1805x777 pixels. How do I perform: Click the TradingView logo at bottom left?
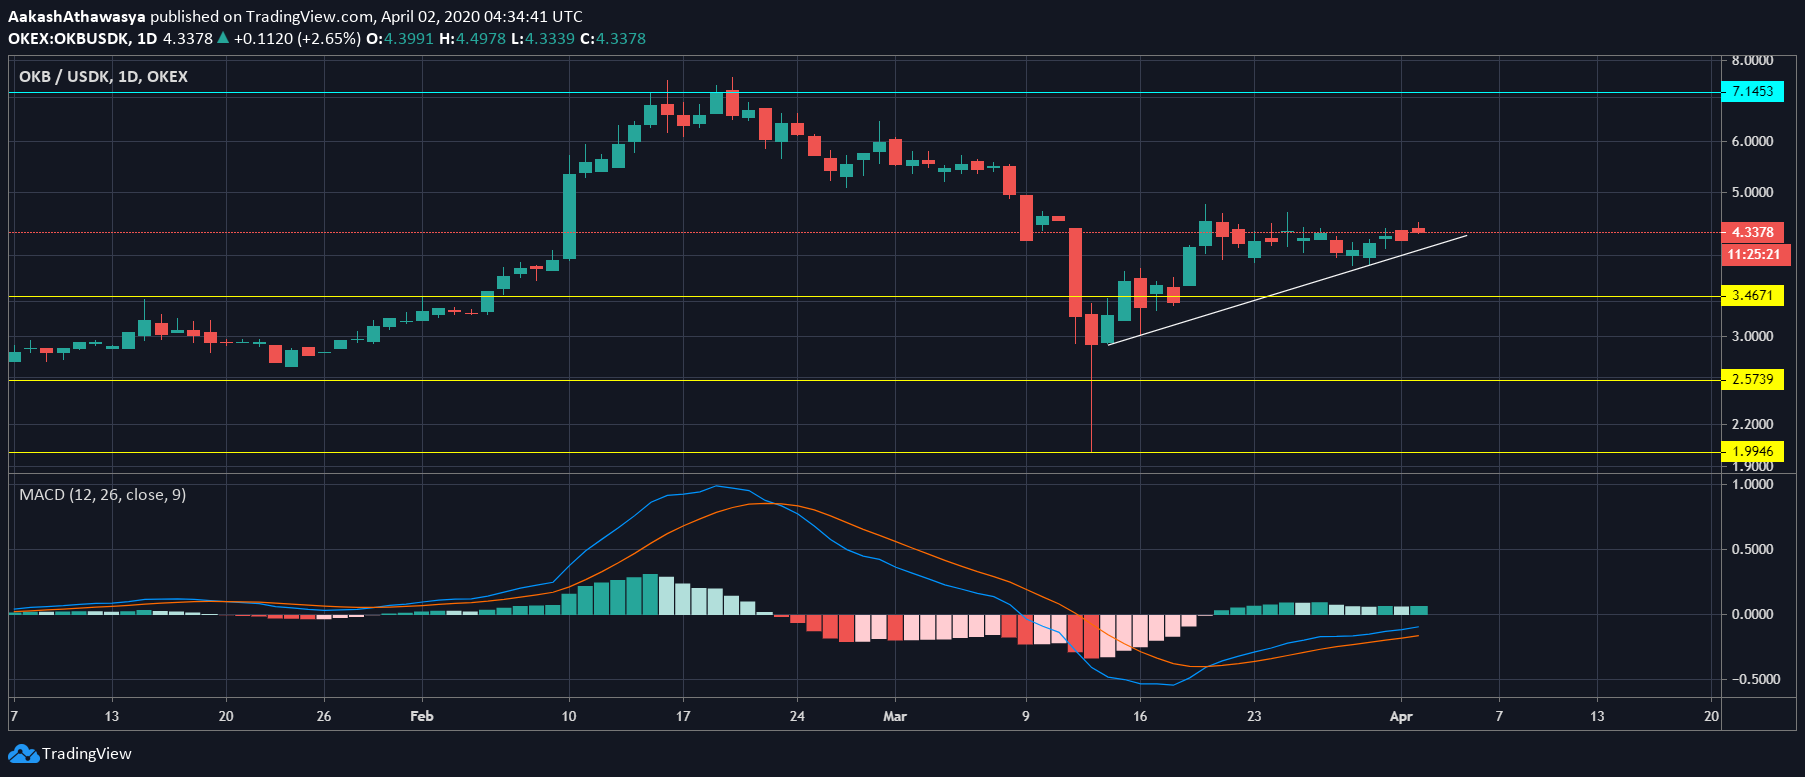[70, 753]
